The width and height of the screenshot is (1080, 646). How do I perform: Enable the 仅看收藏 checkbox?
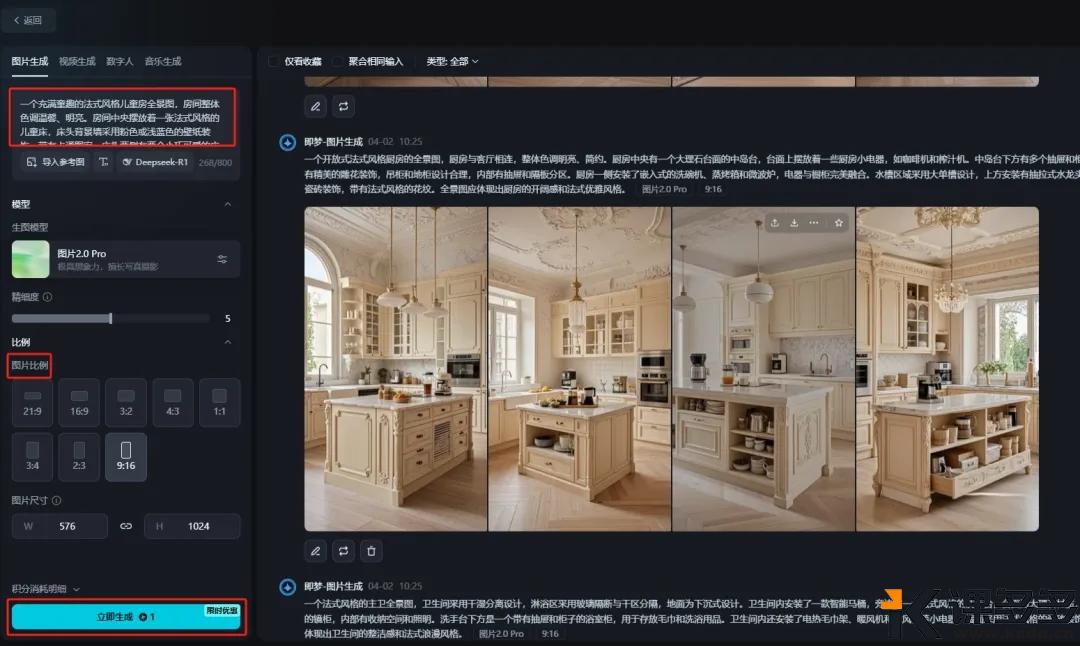tap(273, 61)
